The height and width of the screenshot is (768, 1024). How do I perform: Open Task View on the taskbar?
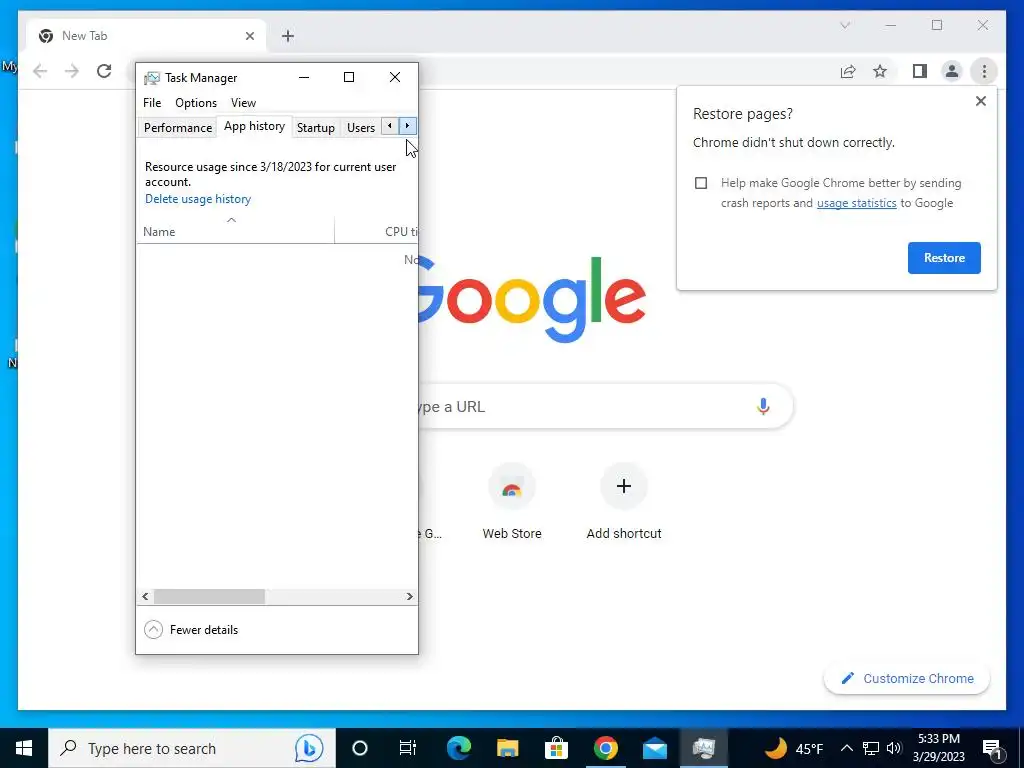click(x=408, y=748)
